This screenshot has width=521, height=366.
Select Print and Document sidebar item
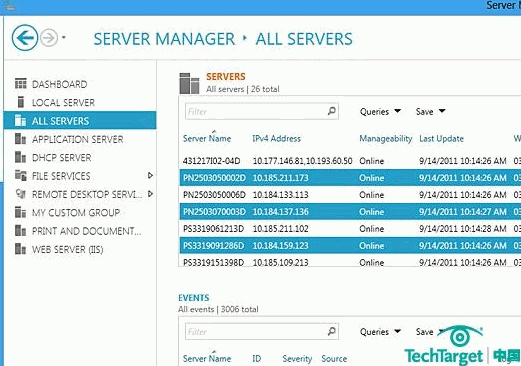86,231
